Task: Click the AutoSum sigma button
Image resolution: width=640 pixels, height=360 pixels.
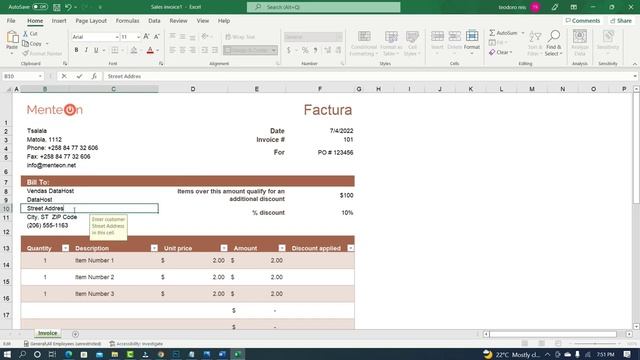Action: coord(503,33)
